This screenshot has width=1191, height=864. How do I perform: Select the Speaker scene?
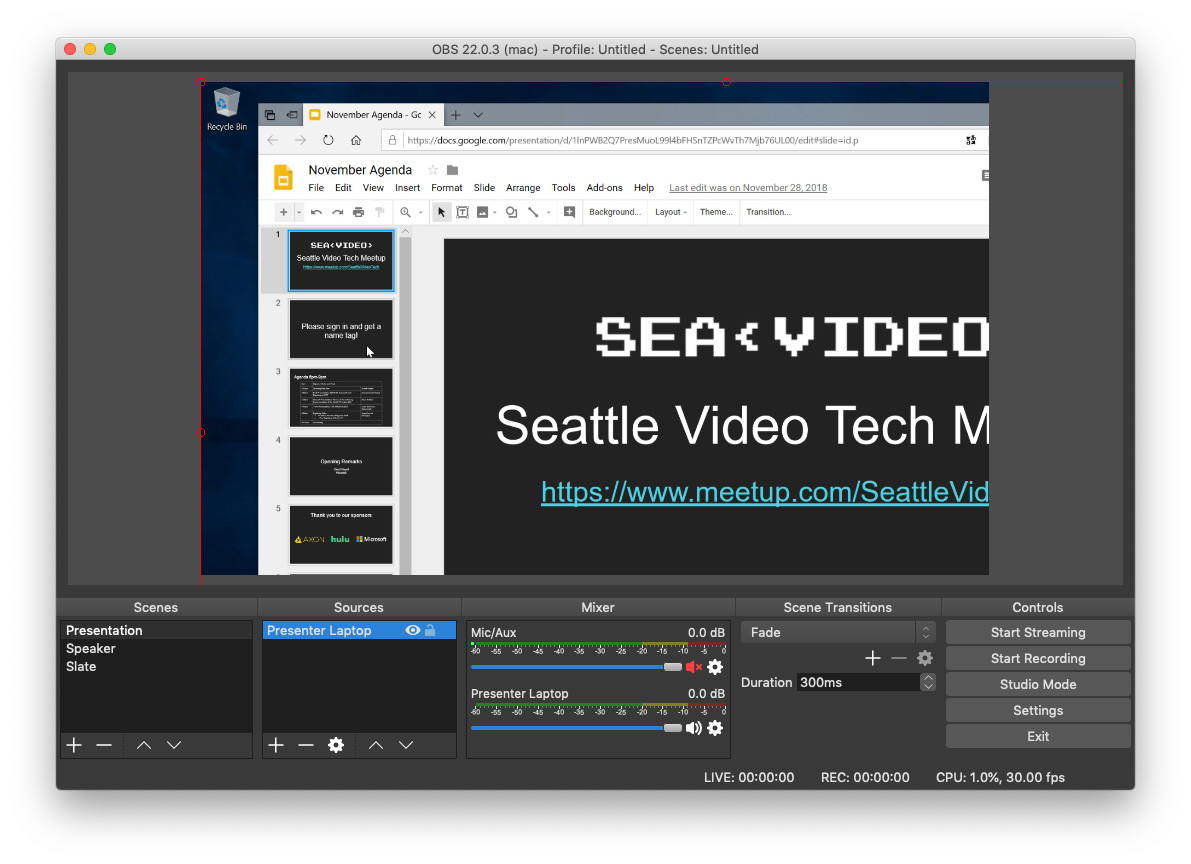point(156,649)
